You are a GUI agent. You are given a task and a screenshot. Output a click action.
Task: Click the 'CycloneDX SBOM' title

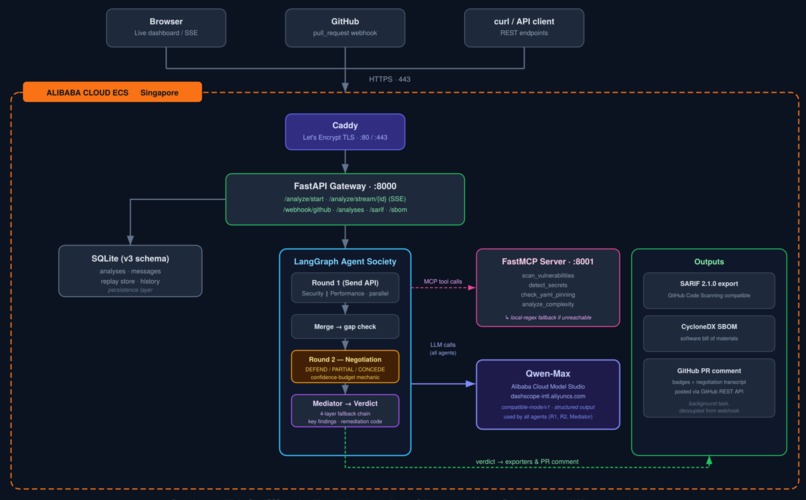(x=709, y=327)
